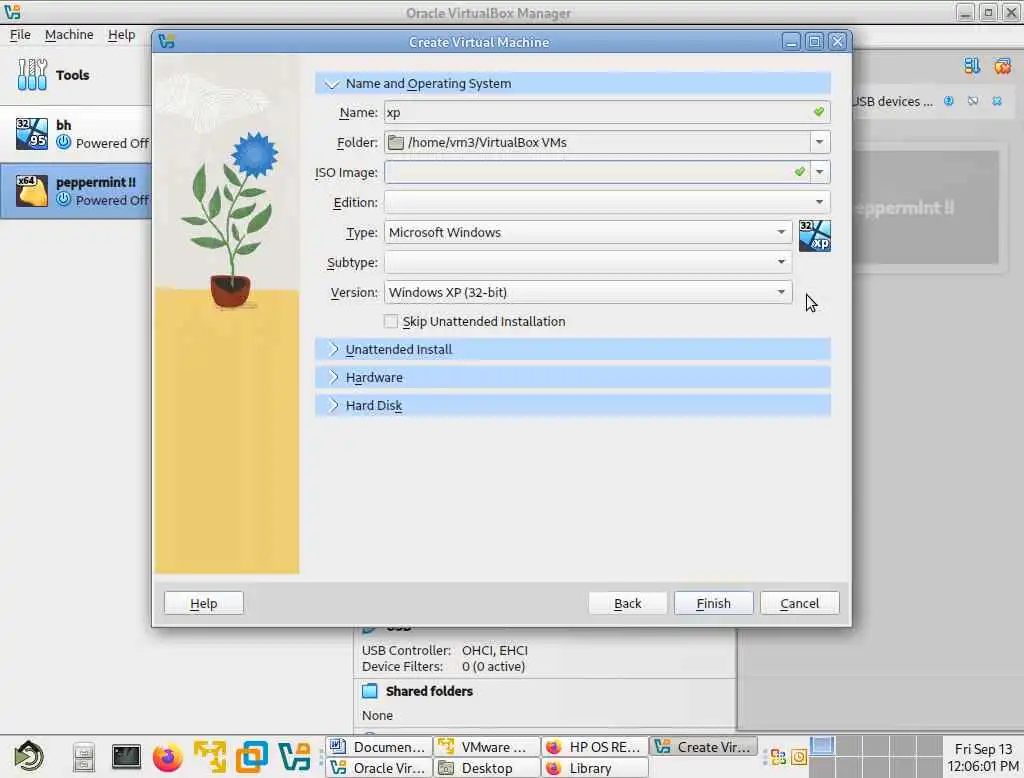Open the Peppermint start menu icon
This screenshot has width=1024, height=778.
(29, 756)
